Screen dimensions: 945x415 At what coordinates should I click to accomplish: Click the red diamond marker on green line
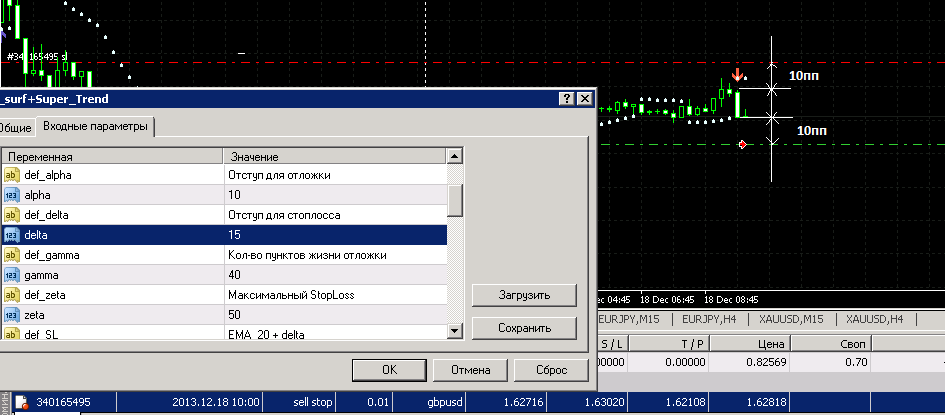tap(742, 145)
